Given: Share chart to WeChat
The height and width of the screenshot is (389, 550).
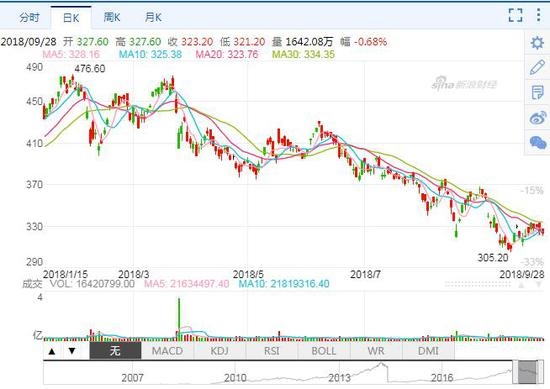Looking at the screenshot, I should 538,142.
